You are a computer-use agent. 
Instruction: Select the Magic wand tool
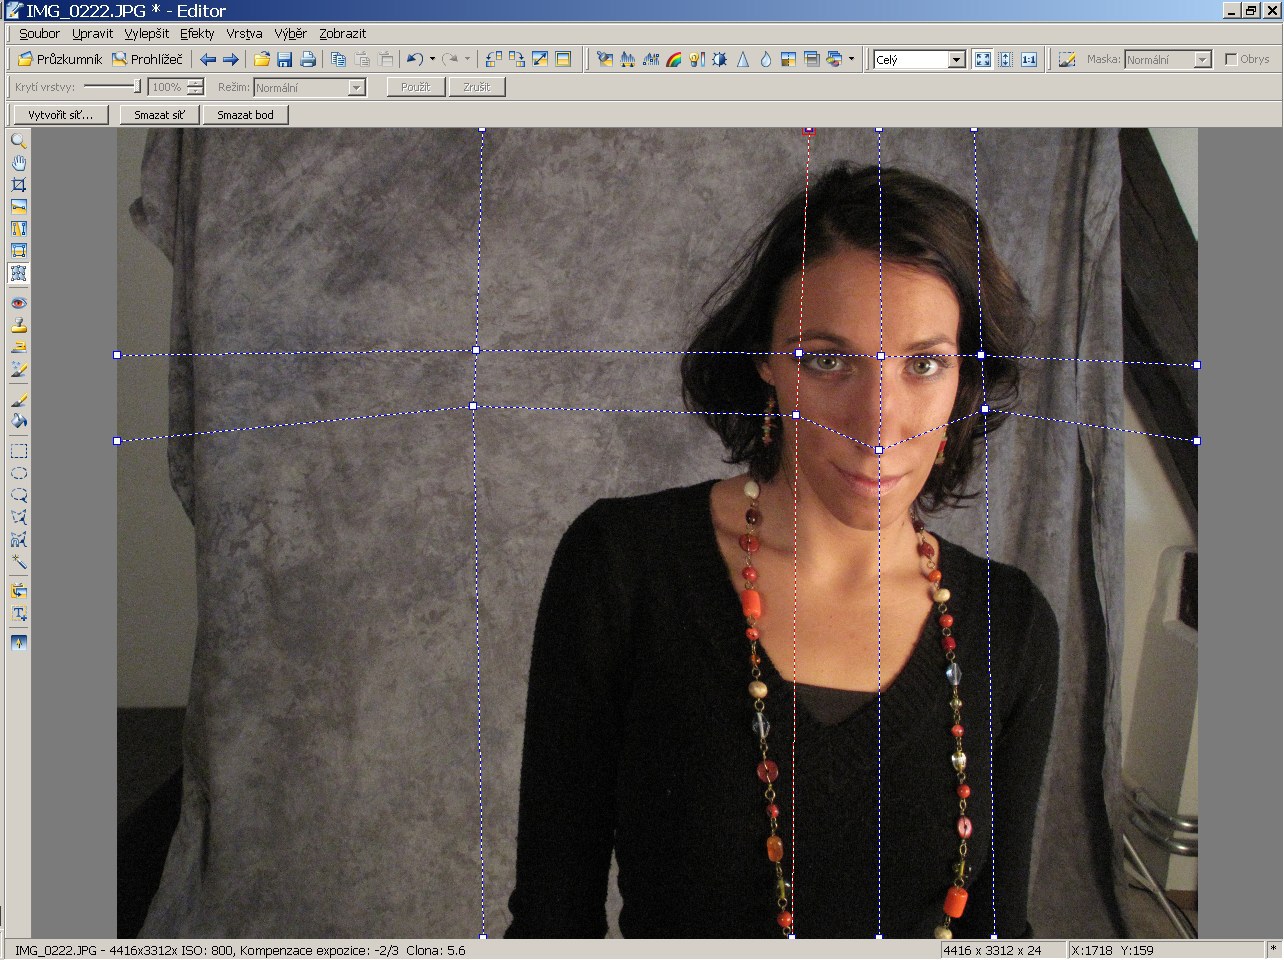pyautogui.click(x=18, y=562)
